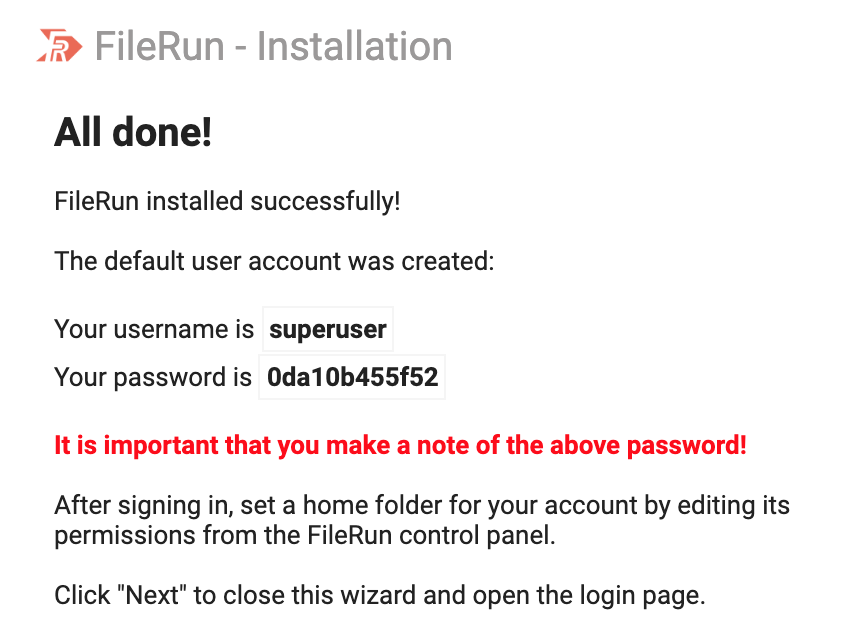Viewport: 844px width, 630px height.
Task: Click the "Your password is" label
Action: point(153,377)
